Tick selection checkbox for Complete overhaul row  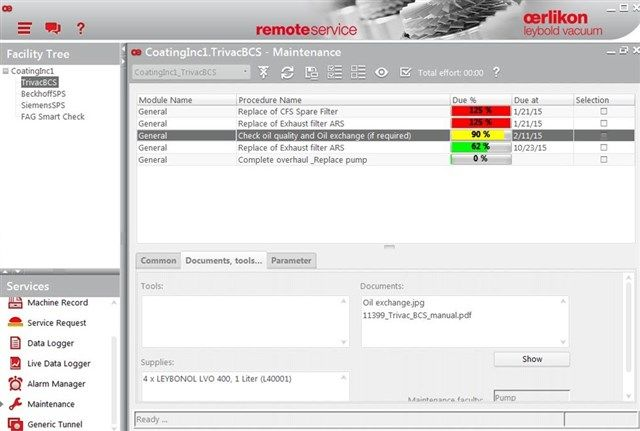(x=604, y=160)
